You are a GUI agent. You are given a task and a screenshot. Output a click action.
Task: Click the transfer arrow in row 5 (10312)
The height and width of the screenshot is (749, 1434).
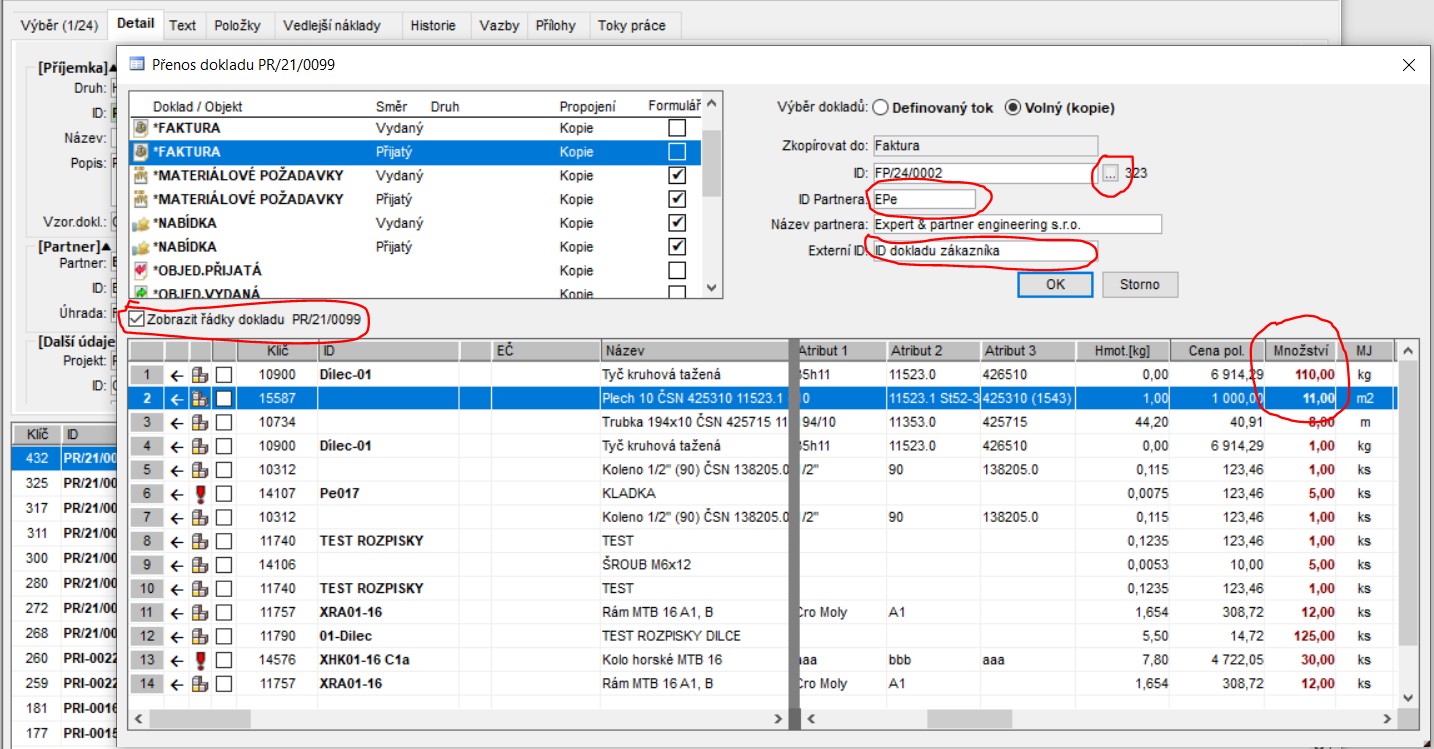pos(177,469)
